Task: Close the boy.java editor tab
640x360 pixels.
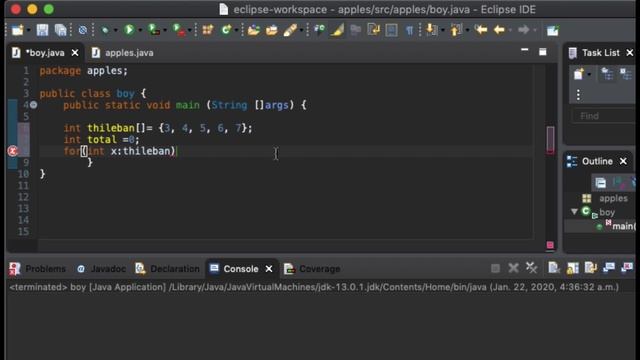Action: 75,53
